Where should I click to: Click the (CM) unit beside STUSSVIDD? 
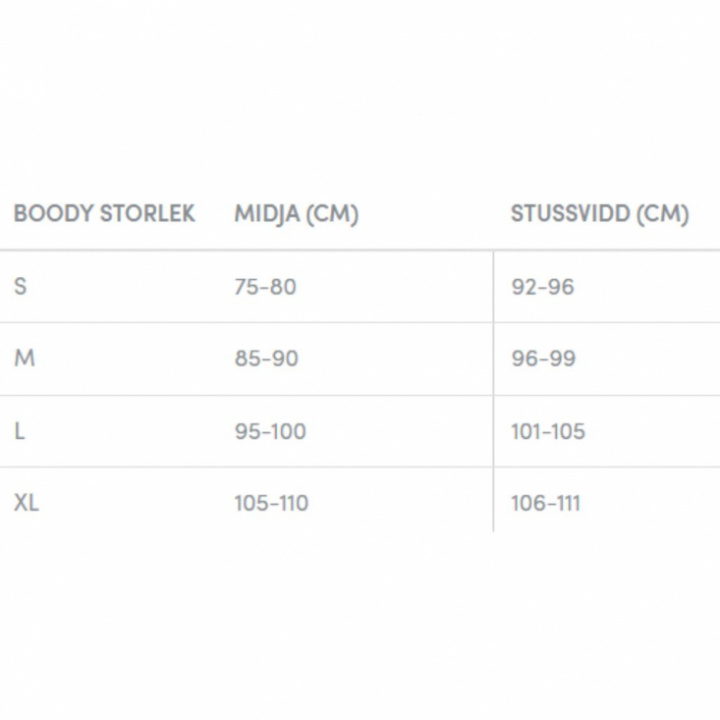tap(662, 214)
